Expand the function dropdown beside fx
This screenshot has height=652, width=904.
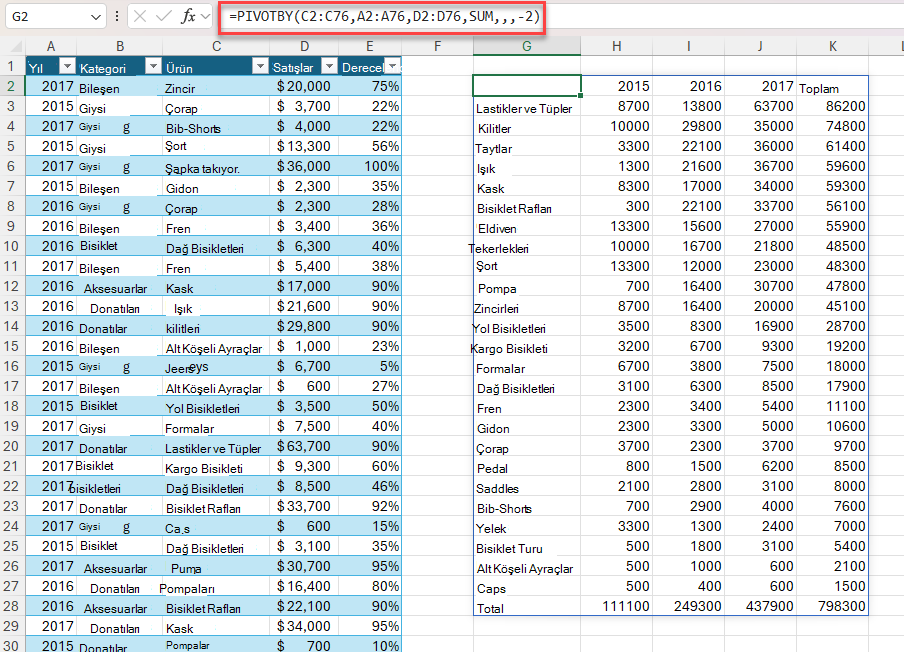[x=206, y=17]
